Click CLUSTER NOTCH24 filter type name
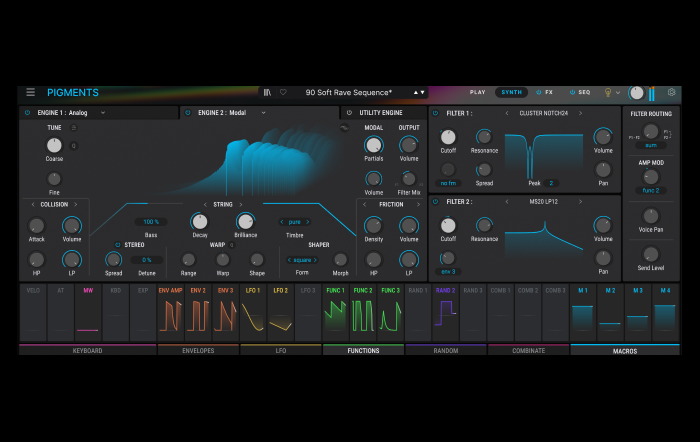This screenshot has width=700, height=442. tap(543, 113)
